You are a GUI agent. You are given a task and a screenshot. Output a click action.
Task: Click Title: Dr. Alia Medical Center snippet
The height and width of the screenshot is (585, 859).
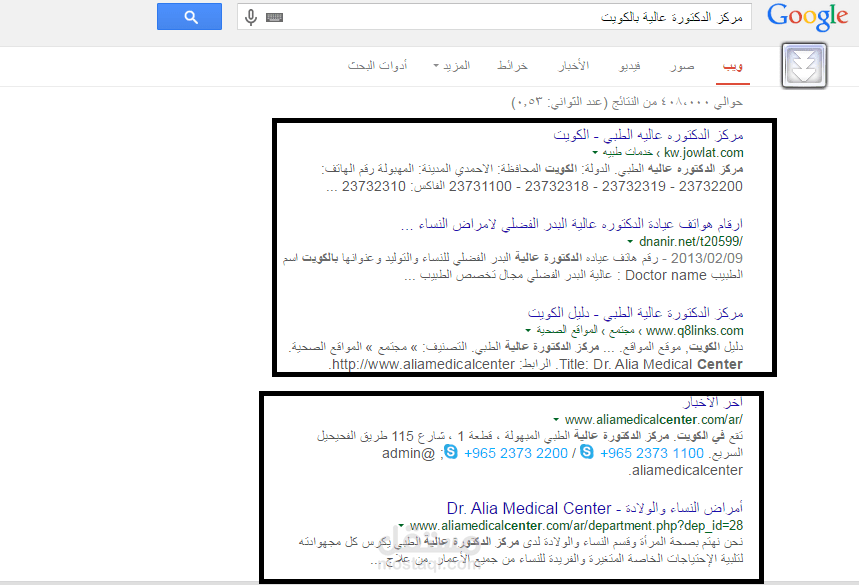pos(650,364)
